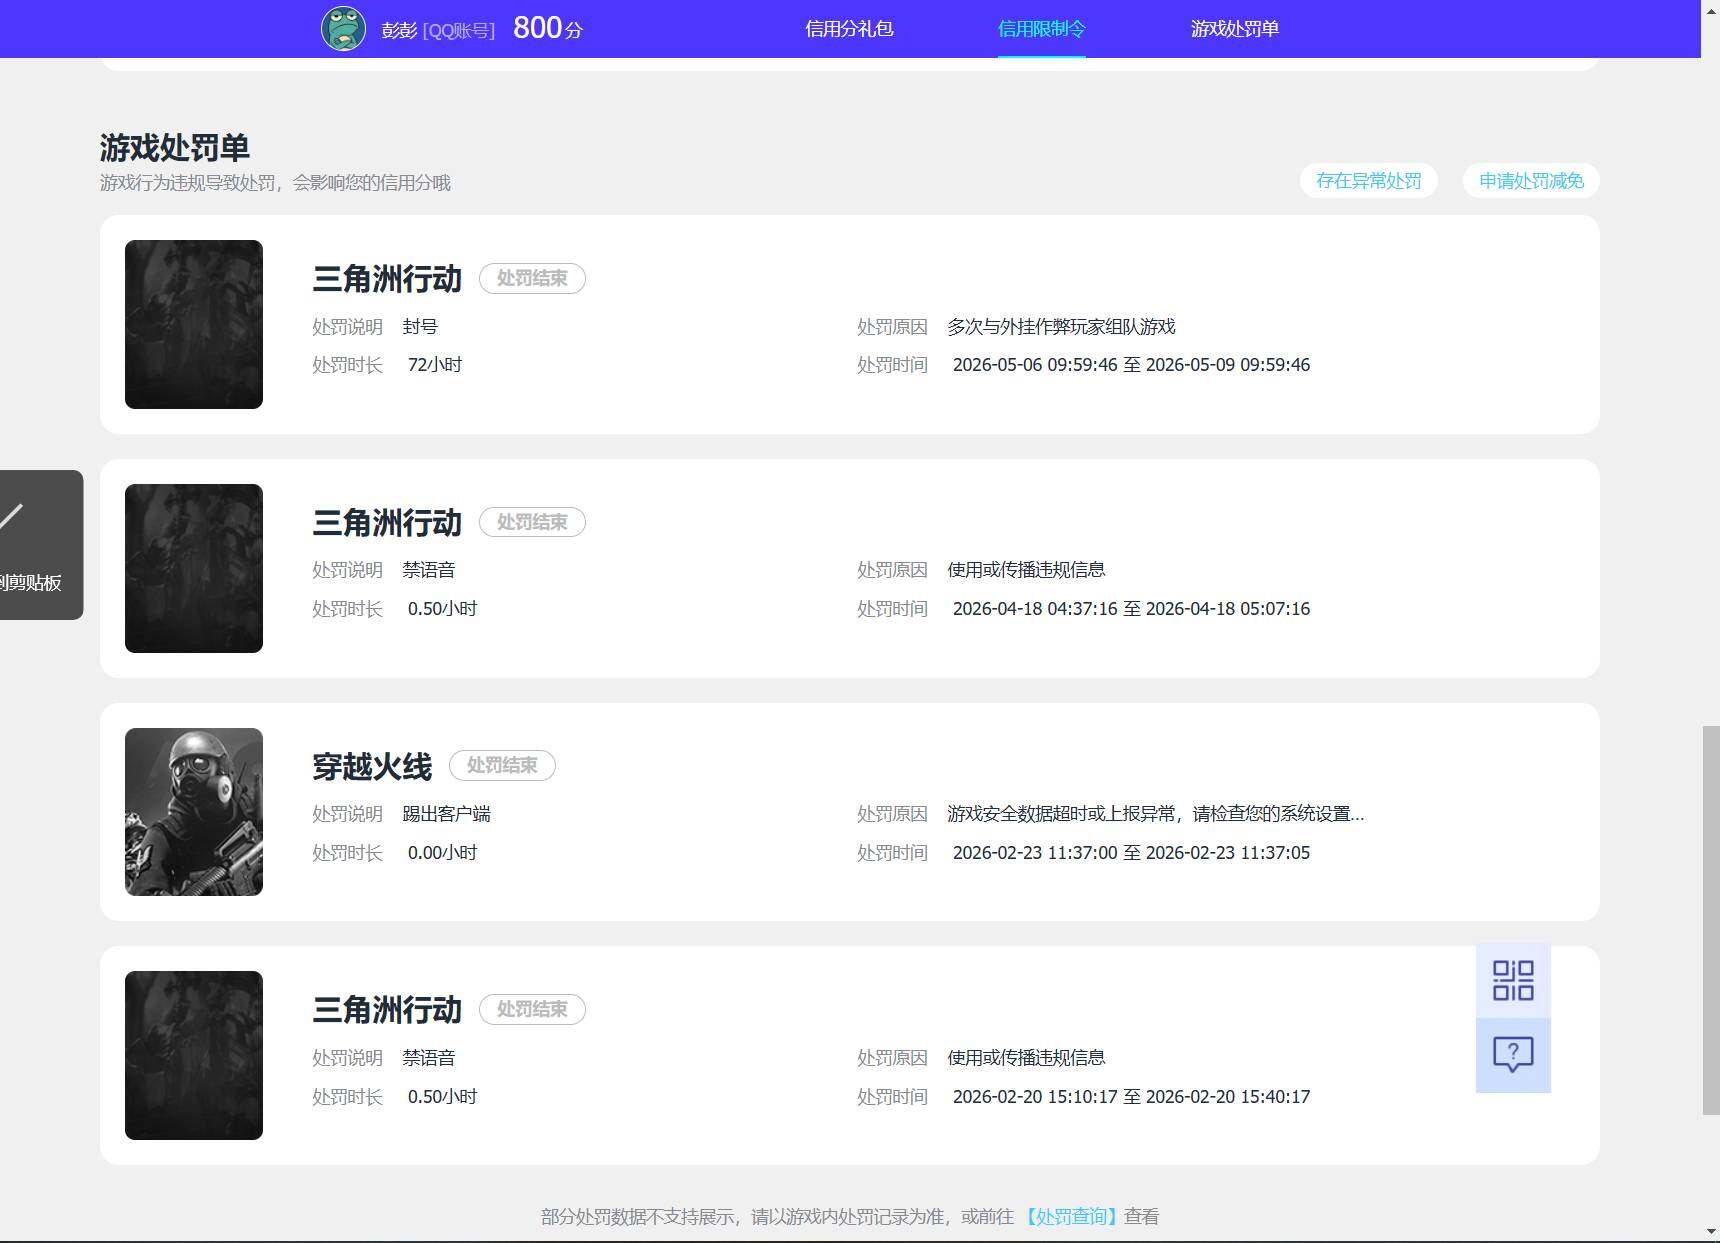Click the 游戏处罚单 section heading

tap(175, 148)
